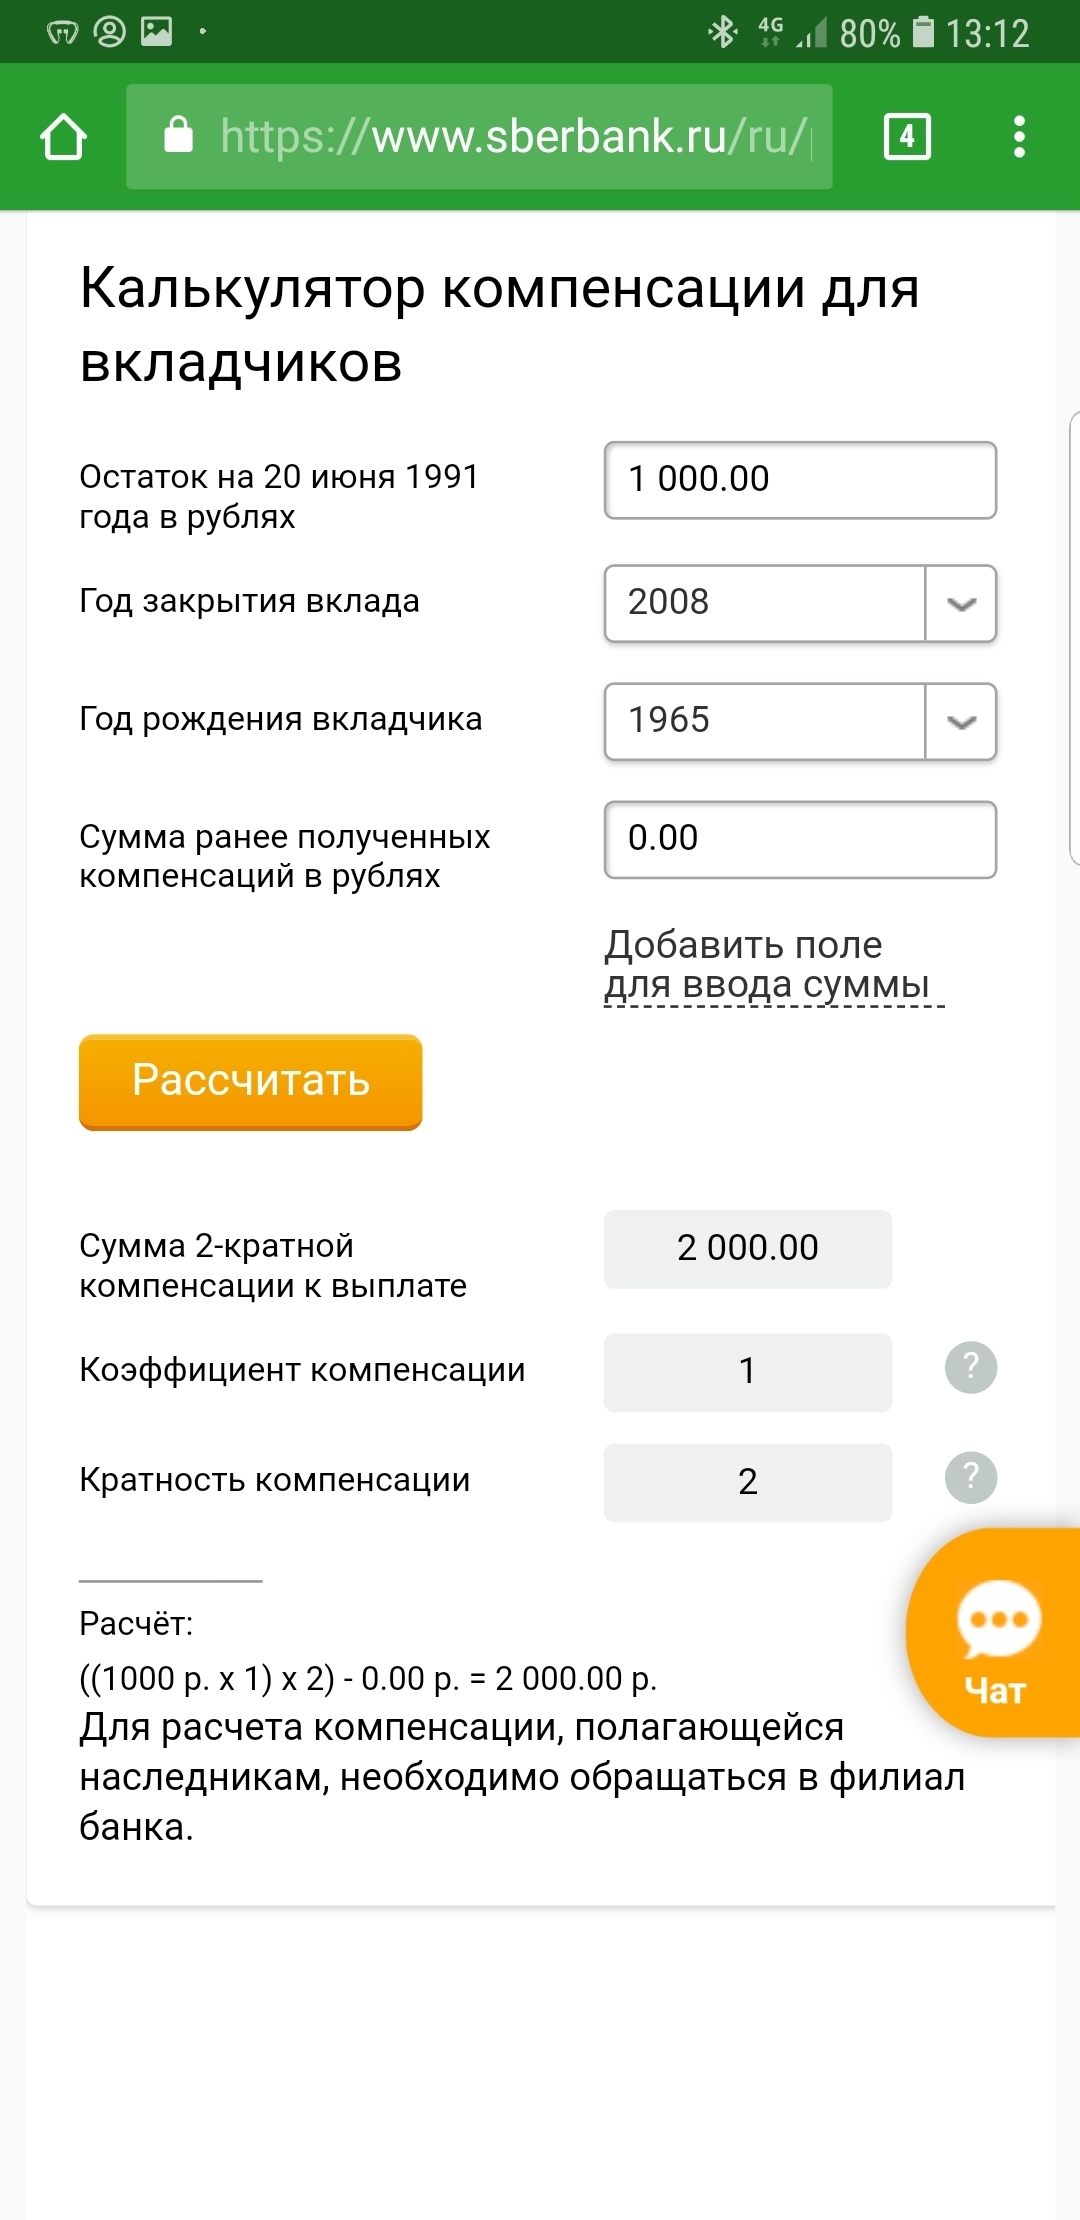Image resolution: width=1080 pixels, height=2220 pixels.
Task: Tap the battery icon in status bar
Action: (924, 33)
